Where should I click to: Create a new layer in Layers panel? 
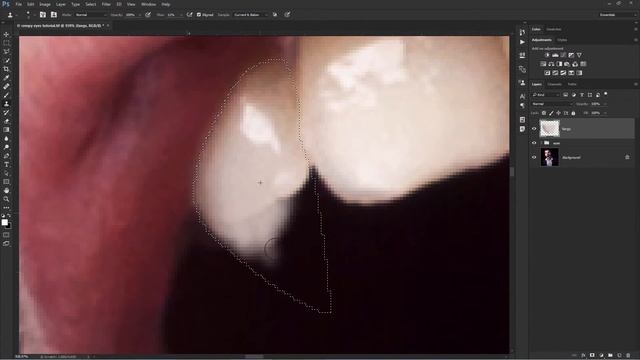pos(620,356)
